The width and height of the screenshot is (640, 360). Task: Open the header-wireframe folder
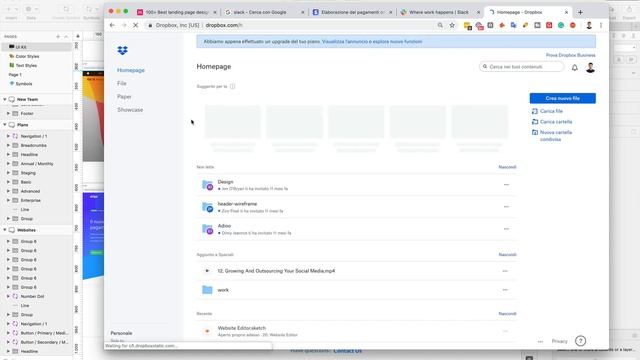[x=237, y=204]
